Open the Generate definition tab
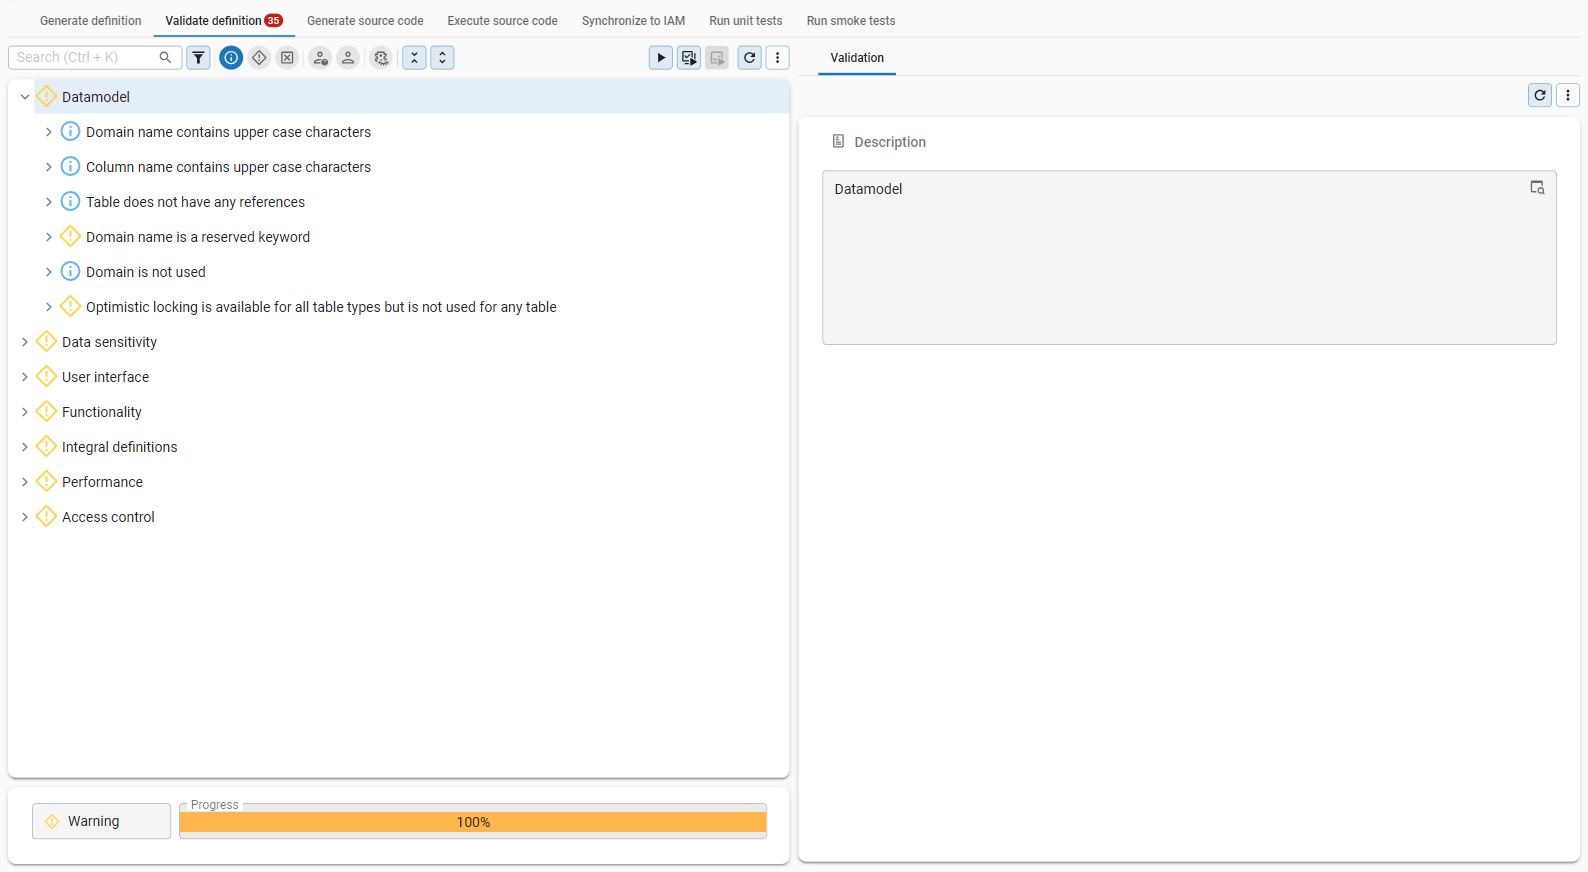The width and height of the screenshot is (1588, 872). 91,21
